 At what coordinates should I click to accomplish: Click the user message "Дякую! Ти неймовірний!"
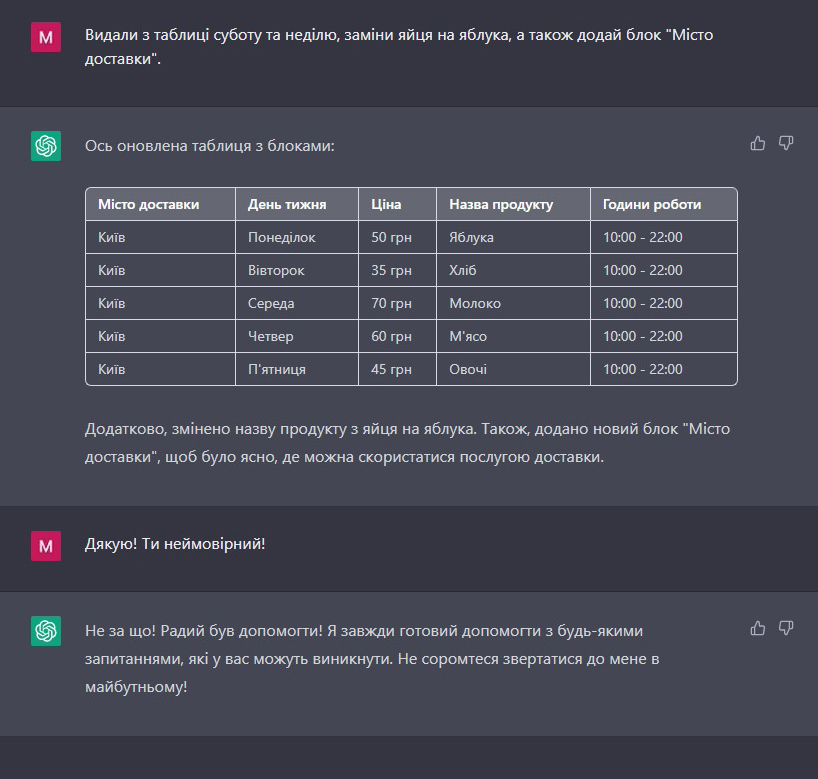coord(176,545)
